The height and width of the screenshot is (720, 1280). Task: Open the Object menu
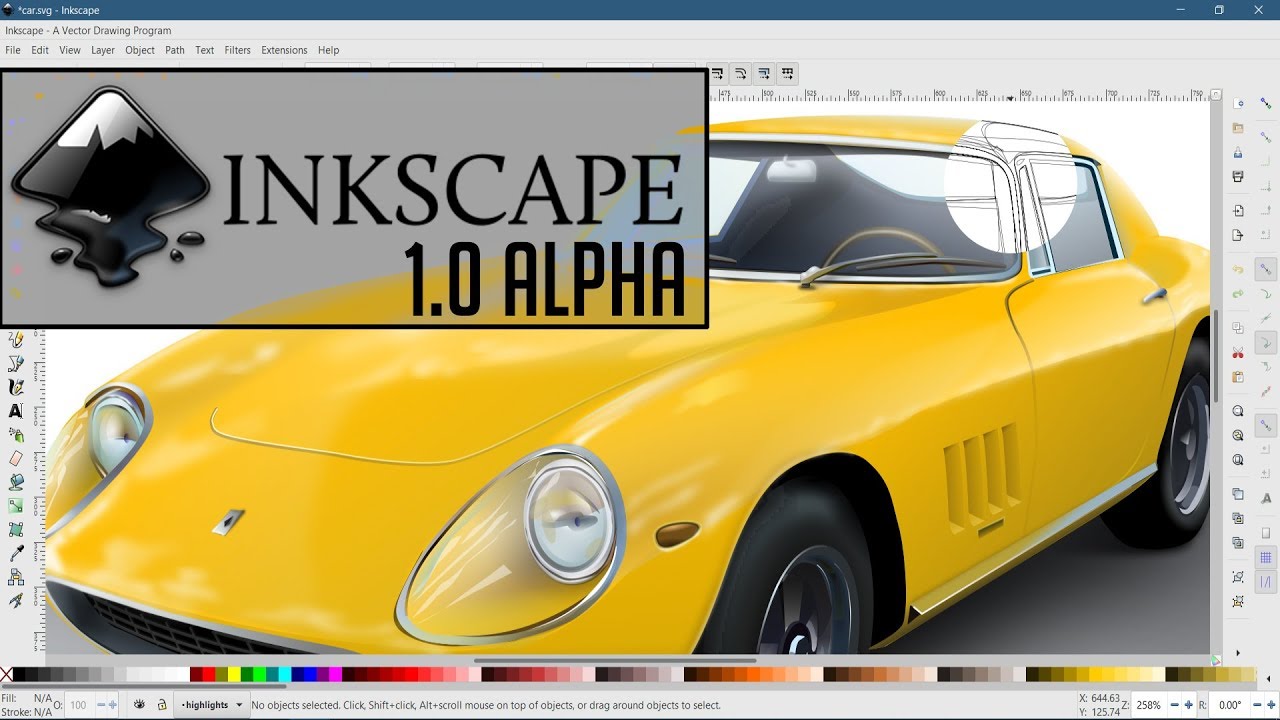(140, 50)
